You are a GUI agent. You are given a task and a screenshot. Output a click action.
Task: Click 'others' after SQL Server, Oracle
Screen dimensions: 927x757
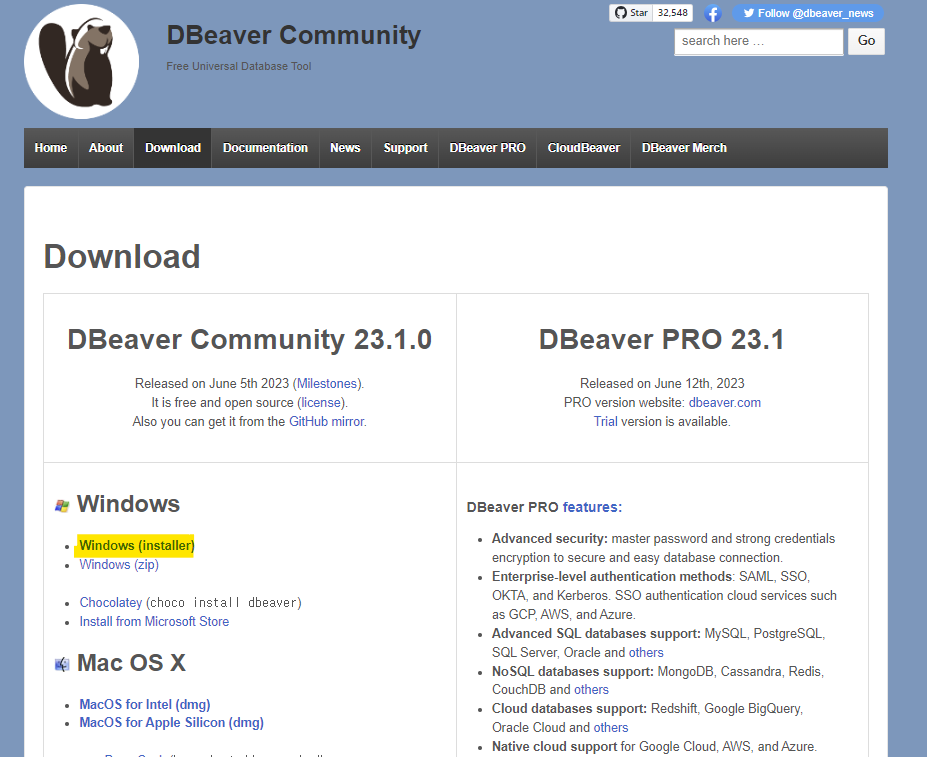coord(646,652)
